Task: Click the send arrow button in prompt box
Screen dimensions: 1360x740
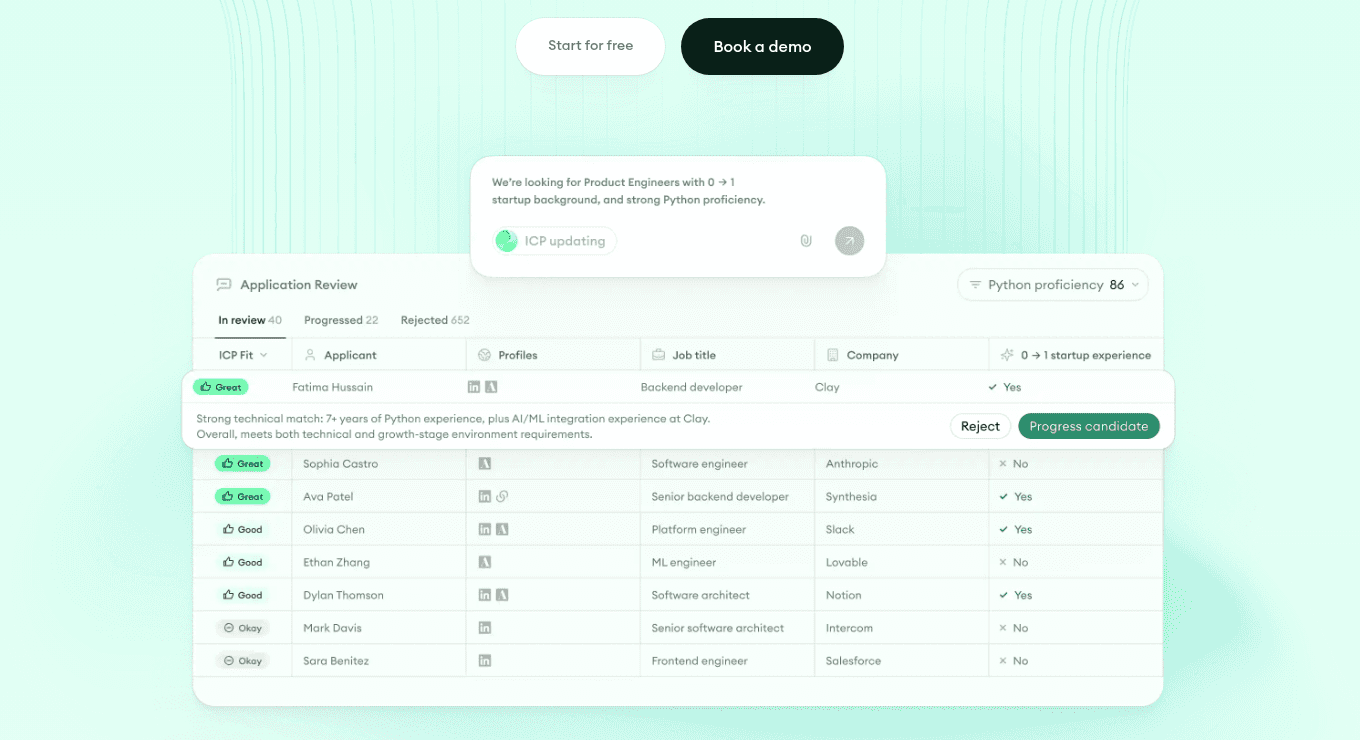Action: tap(849, 241)
